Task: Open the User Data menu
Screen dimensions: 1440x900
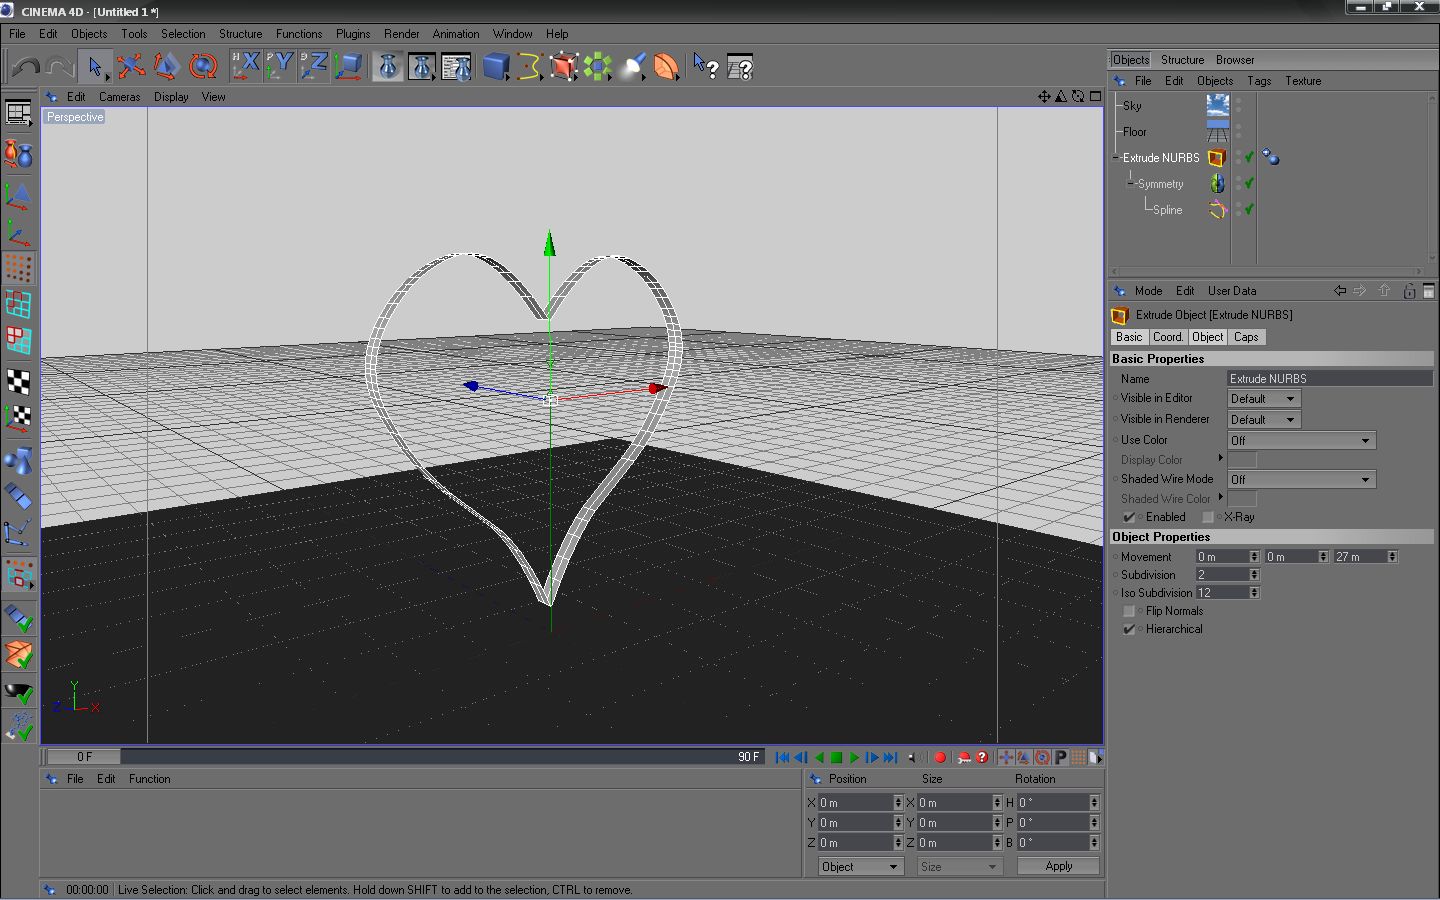Action: (1232, 291)
